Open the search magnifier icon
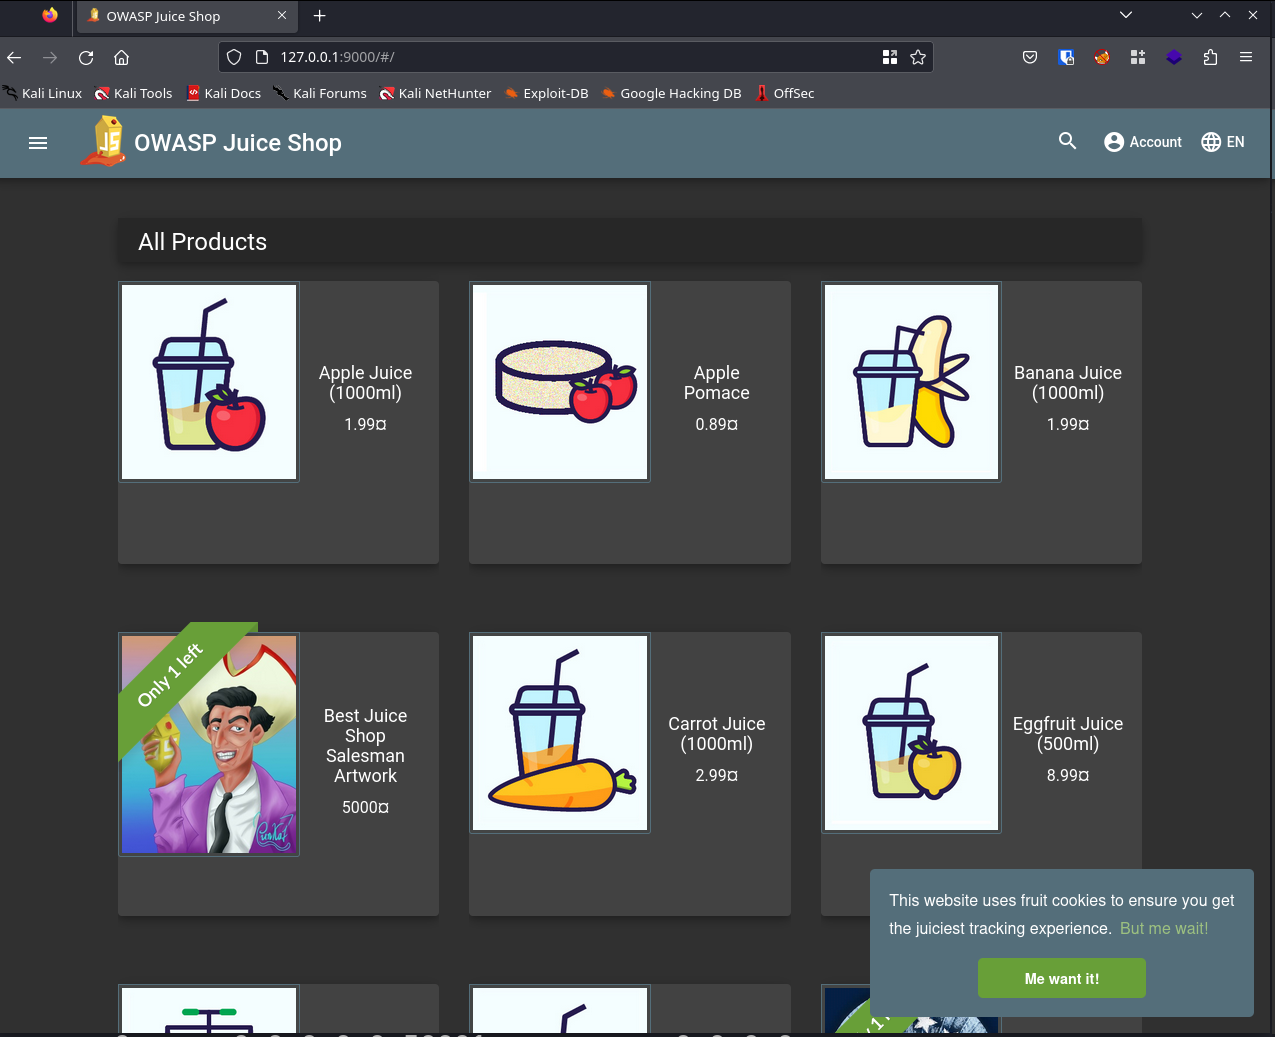The image size is (1275, 1037). click(x=1067, y=142)
